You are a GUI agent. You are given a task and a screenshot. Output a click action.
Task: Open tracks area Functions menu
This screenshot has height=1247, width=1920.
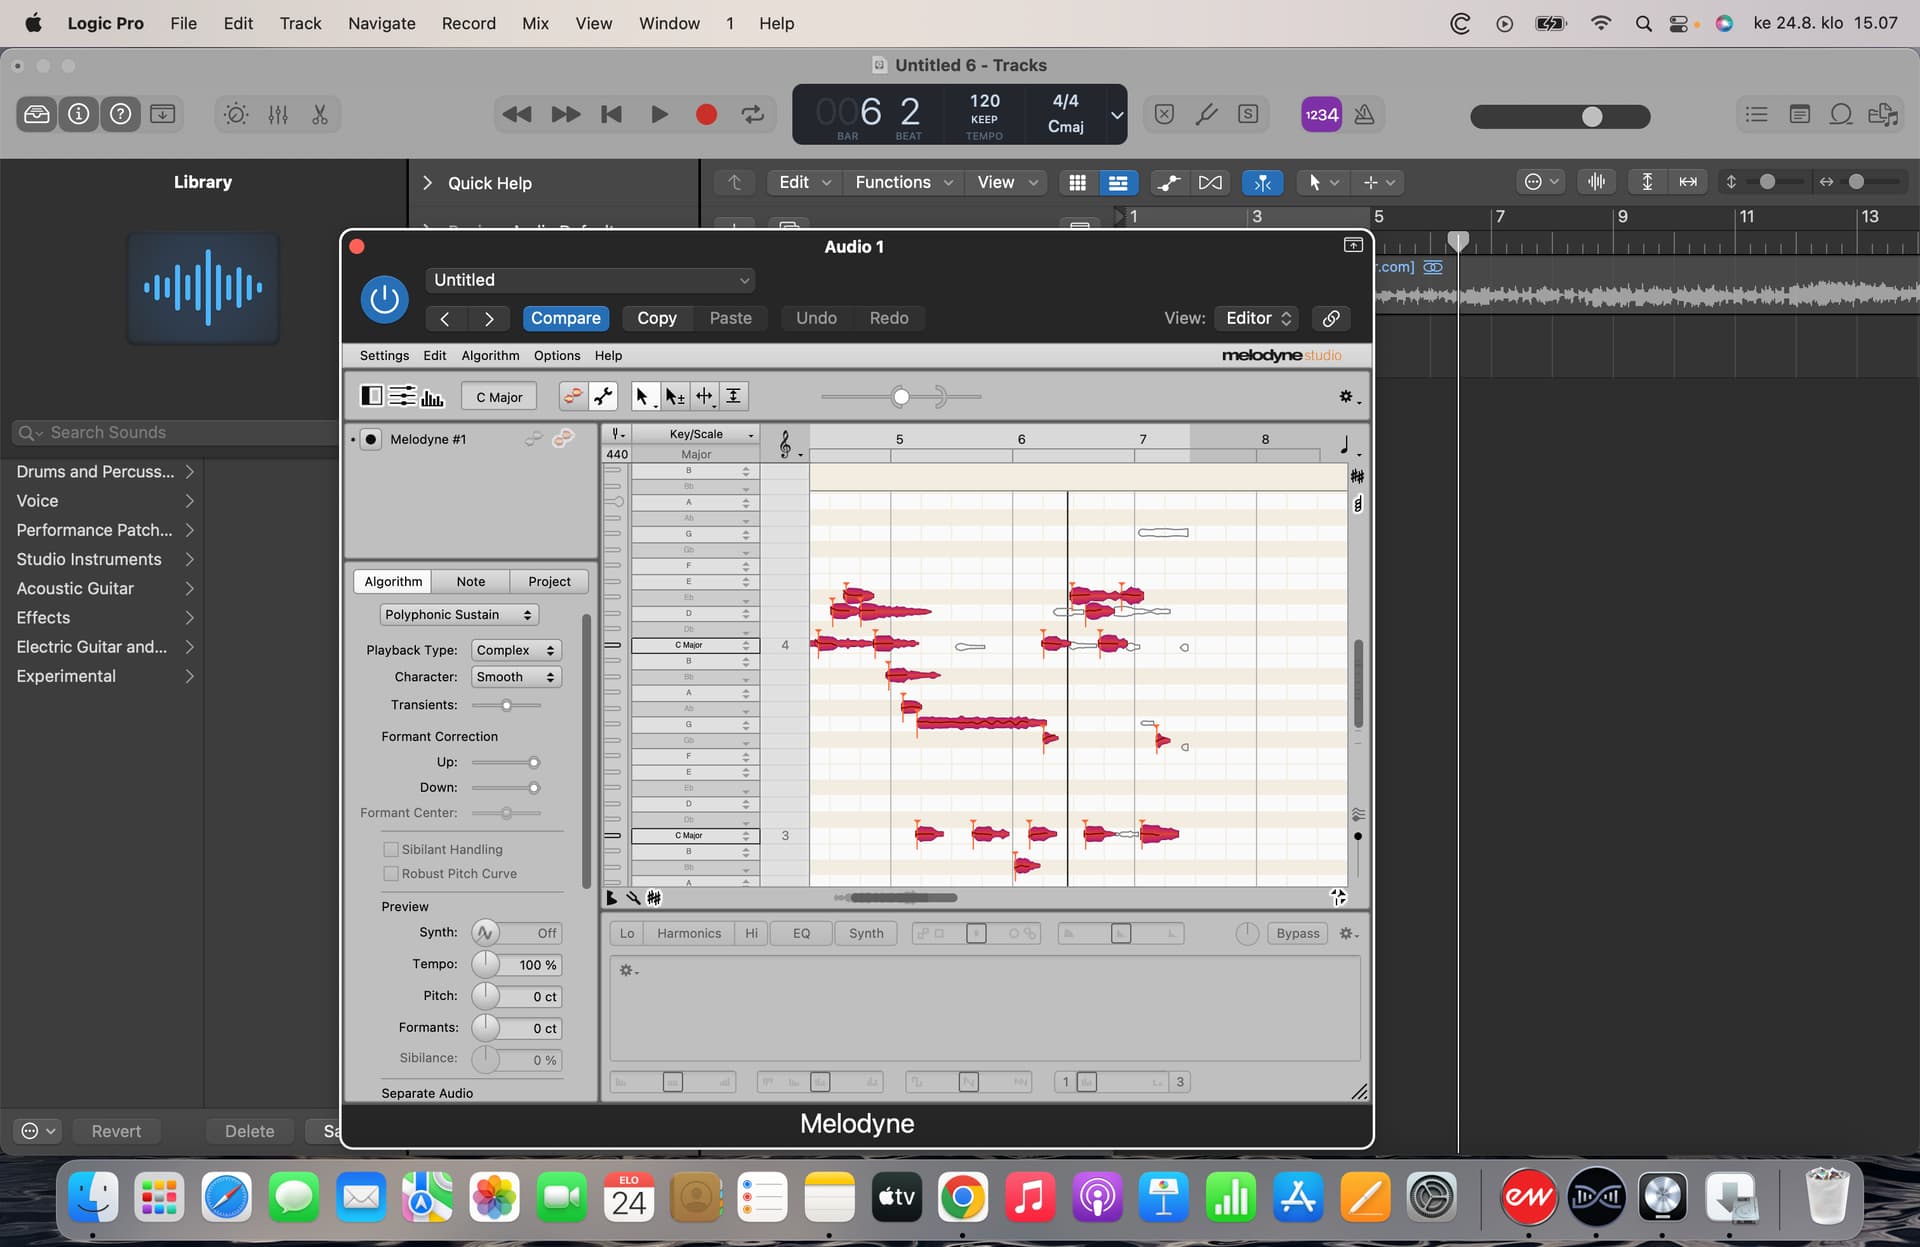(903, 182)
